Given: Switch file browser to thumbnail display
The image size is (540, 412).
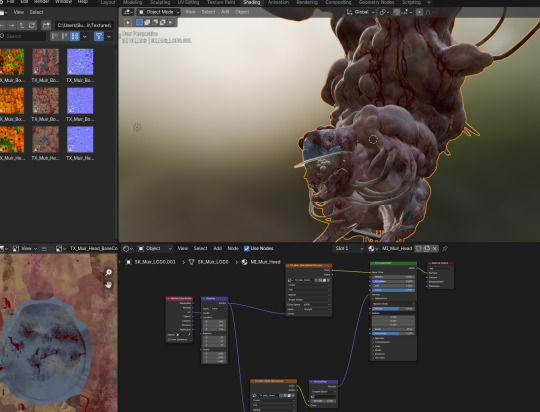Looking at the screenshot, I should [x=75, y=36].
